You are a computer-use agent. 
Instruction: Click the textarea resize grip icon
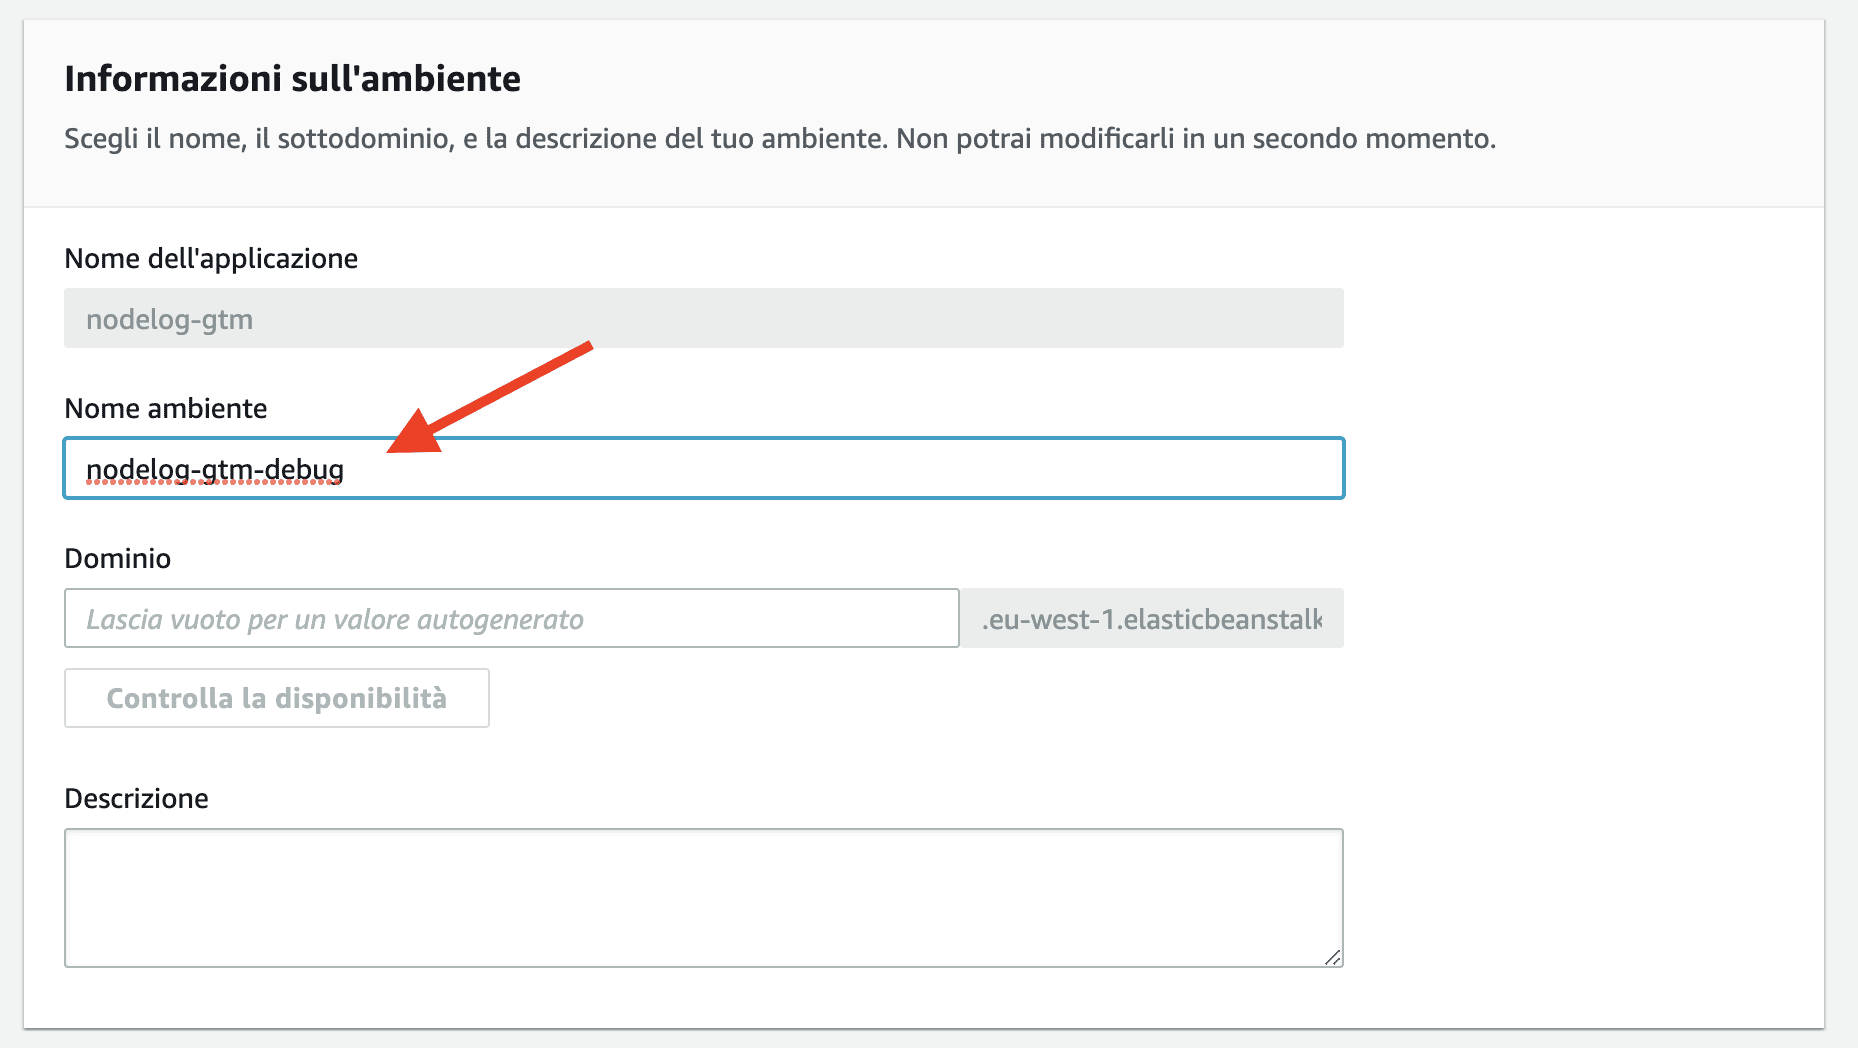(x=1333, y=958)
